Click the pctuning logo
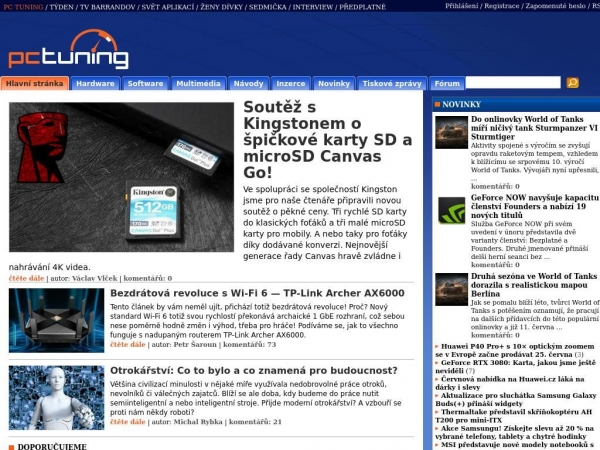600x450 pixels. (68, 49)
